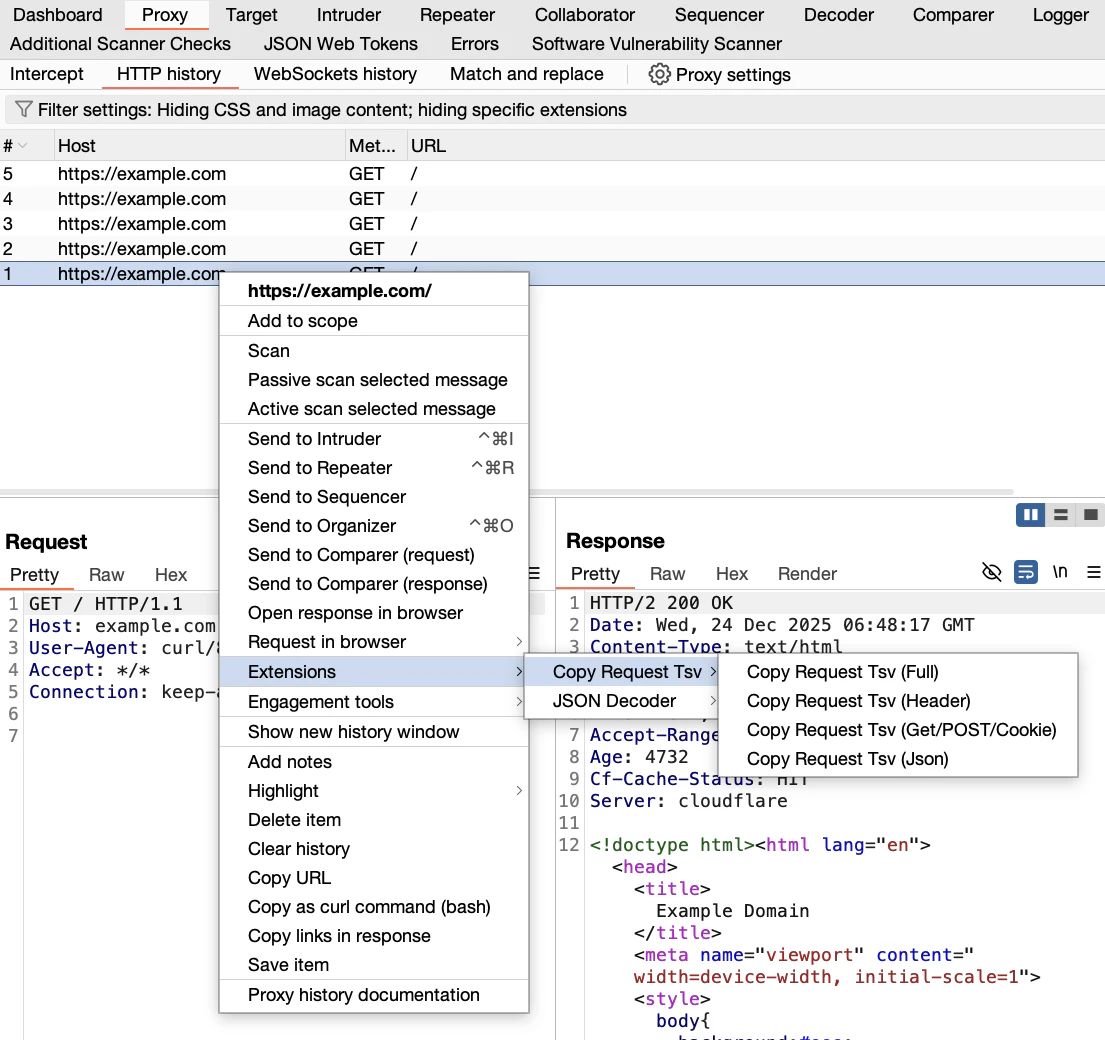This screenshot has width=1105, height=1040.
Task: Choose Send to Intruder
Action: [x=374, y=438]
